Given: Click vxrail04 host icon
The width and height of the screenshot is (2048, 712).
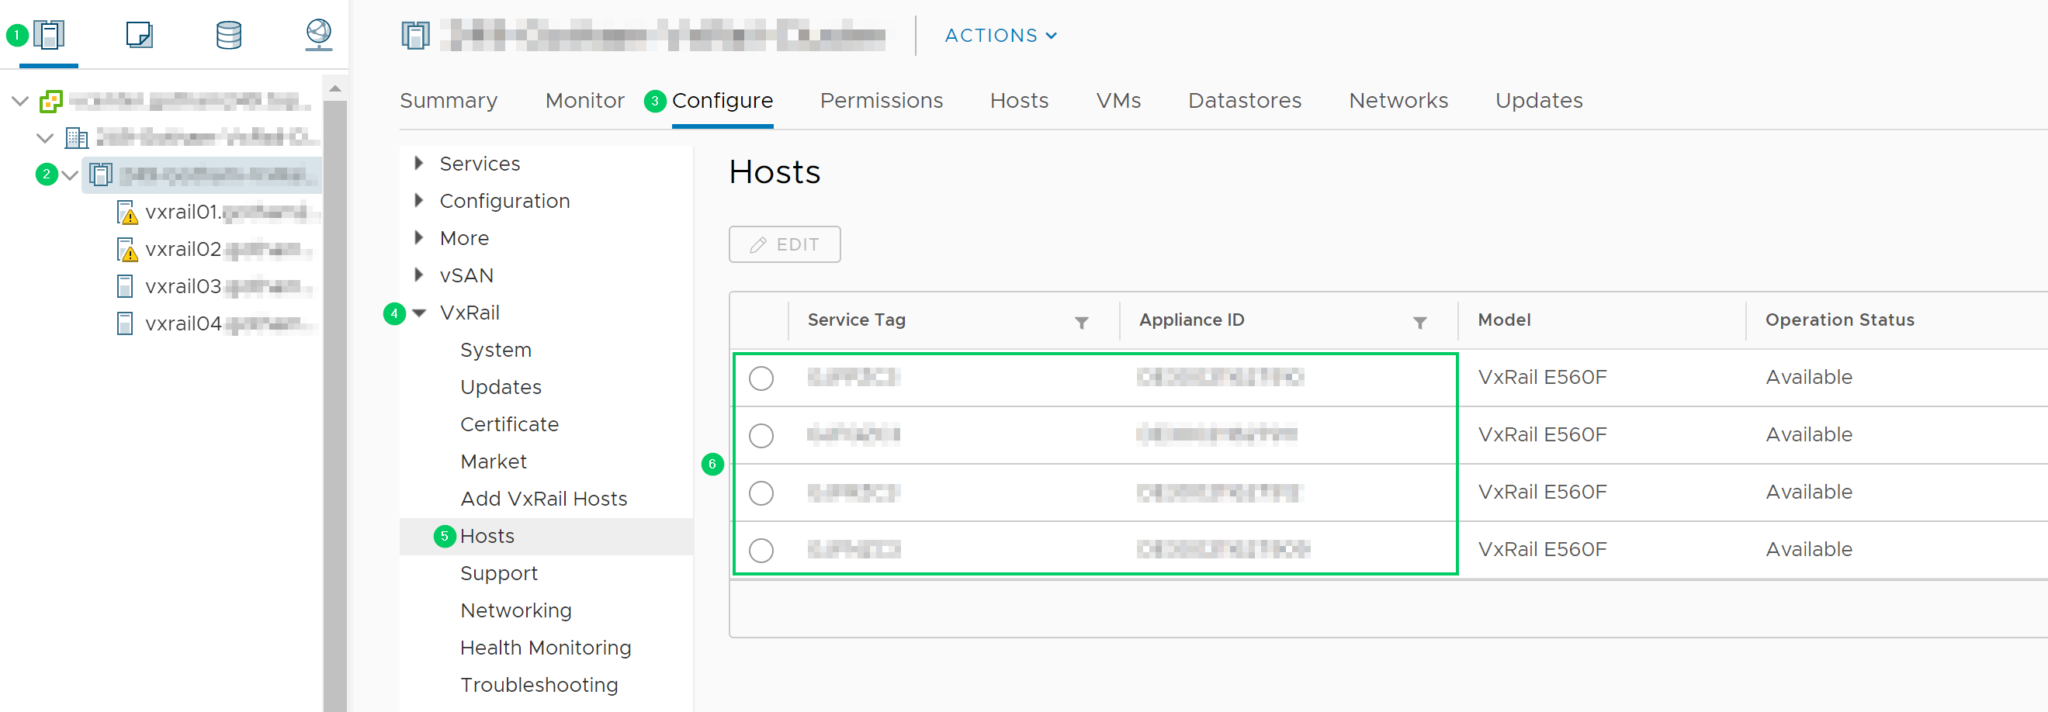Looking at the screenshot, I should click(125, 323).
